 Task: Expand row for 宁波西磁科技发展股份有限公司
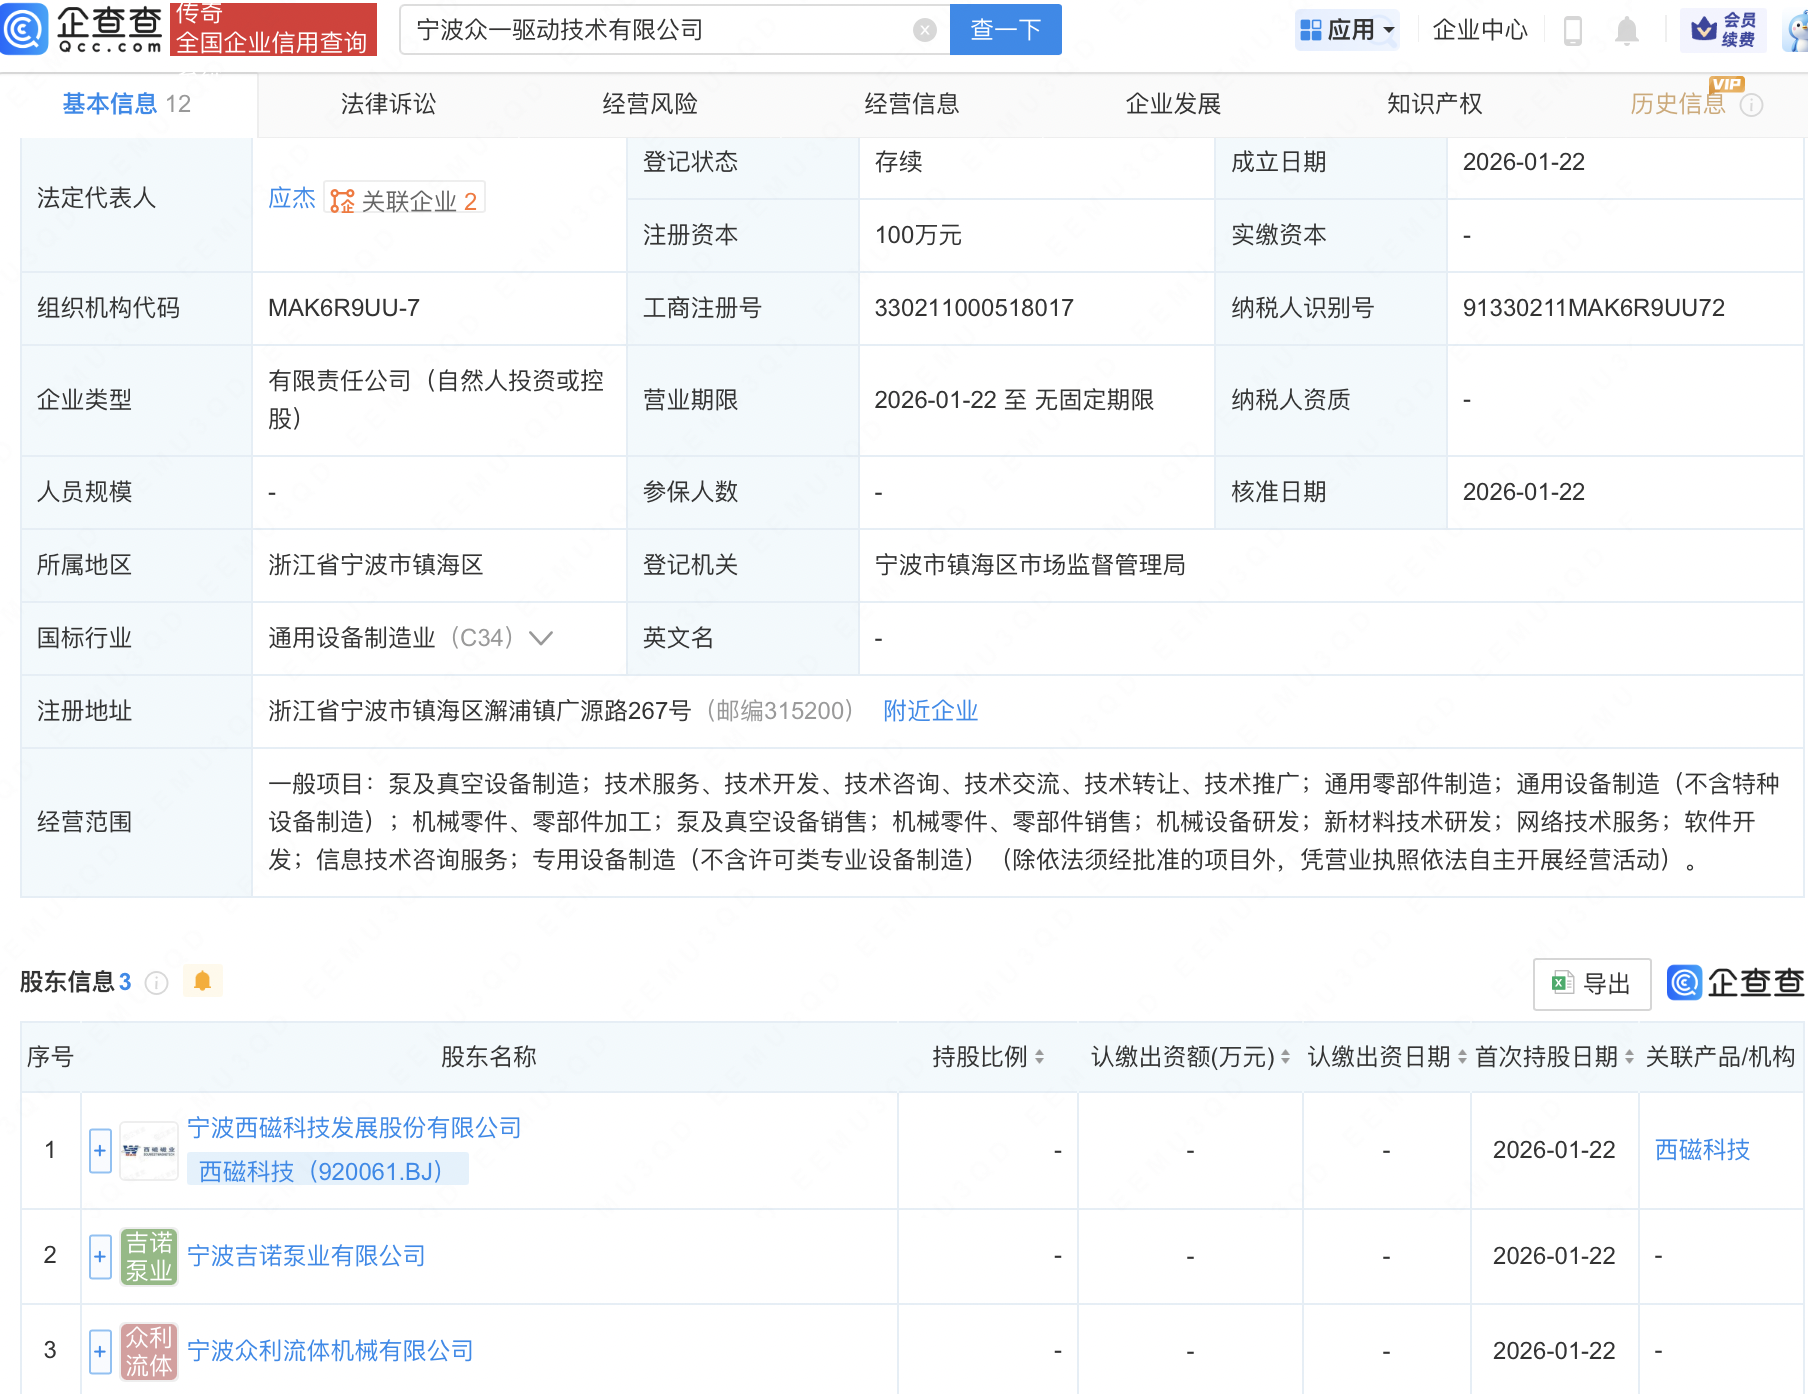point(100,1150)
